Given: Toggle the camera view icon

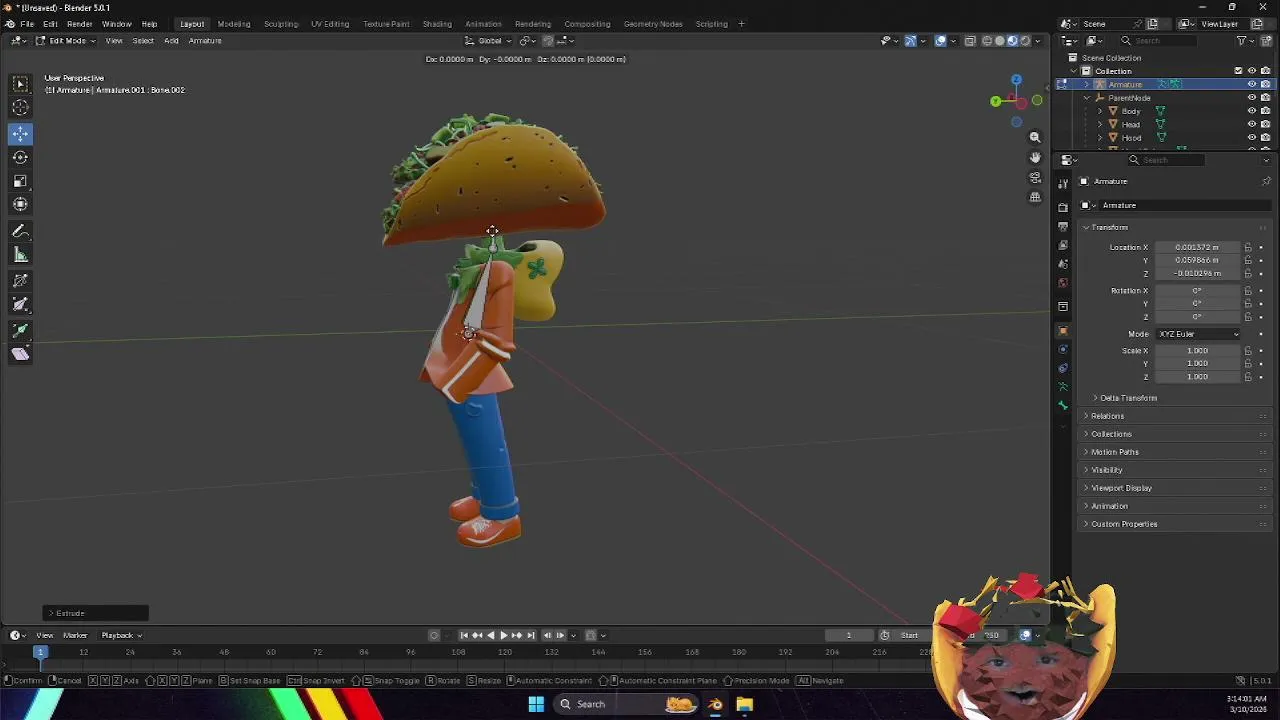Looking at the screenshot, I should click(x=1035, y=177).
